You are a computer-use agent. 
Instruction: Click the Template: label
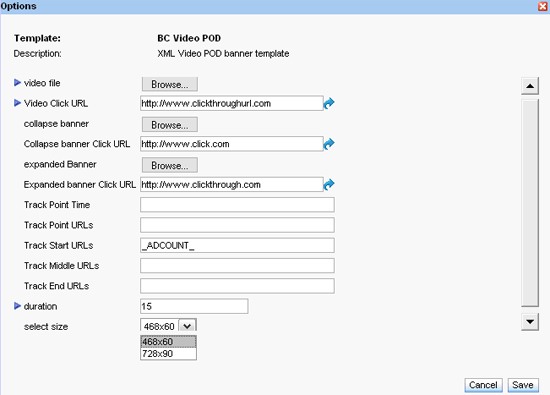coord(37,38)
